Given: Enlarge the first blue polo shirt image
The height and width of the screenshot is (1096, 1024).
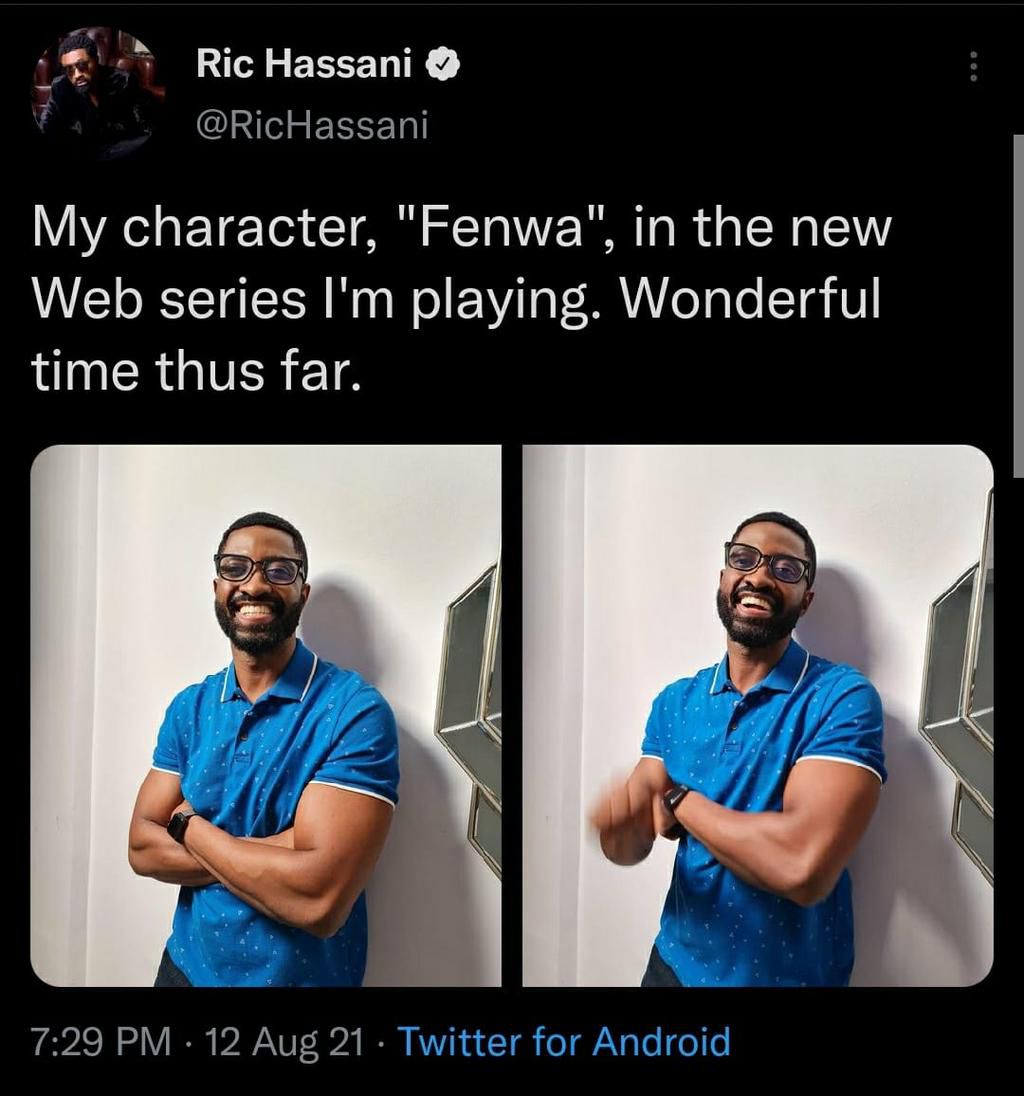Looking at the screenshot, I should [x=265, y=715].
